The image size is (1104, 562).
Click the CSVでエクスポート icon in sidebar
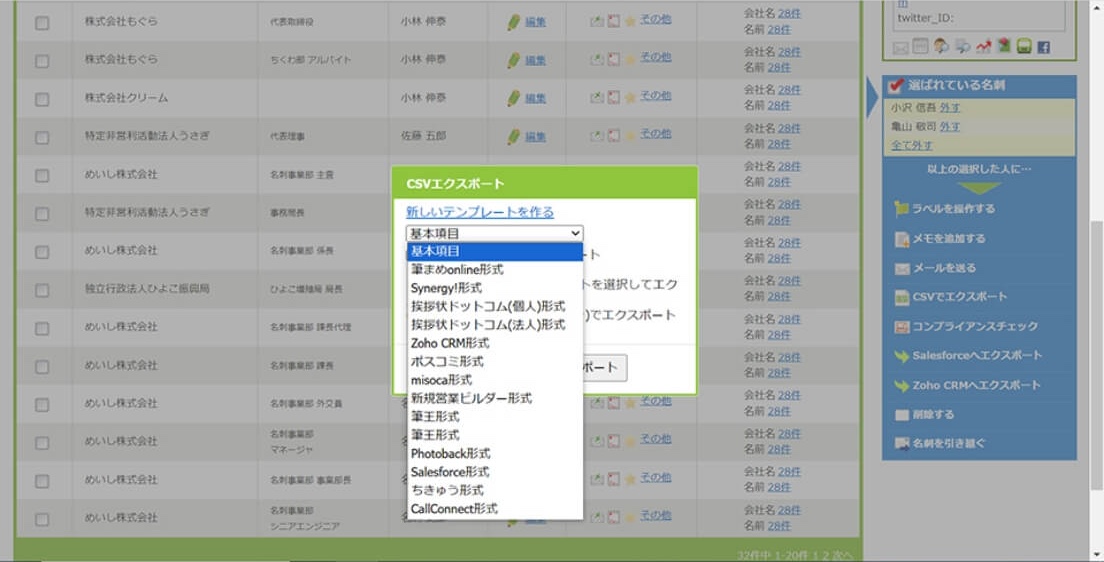[x=901, y=297]
